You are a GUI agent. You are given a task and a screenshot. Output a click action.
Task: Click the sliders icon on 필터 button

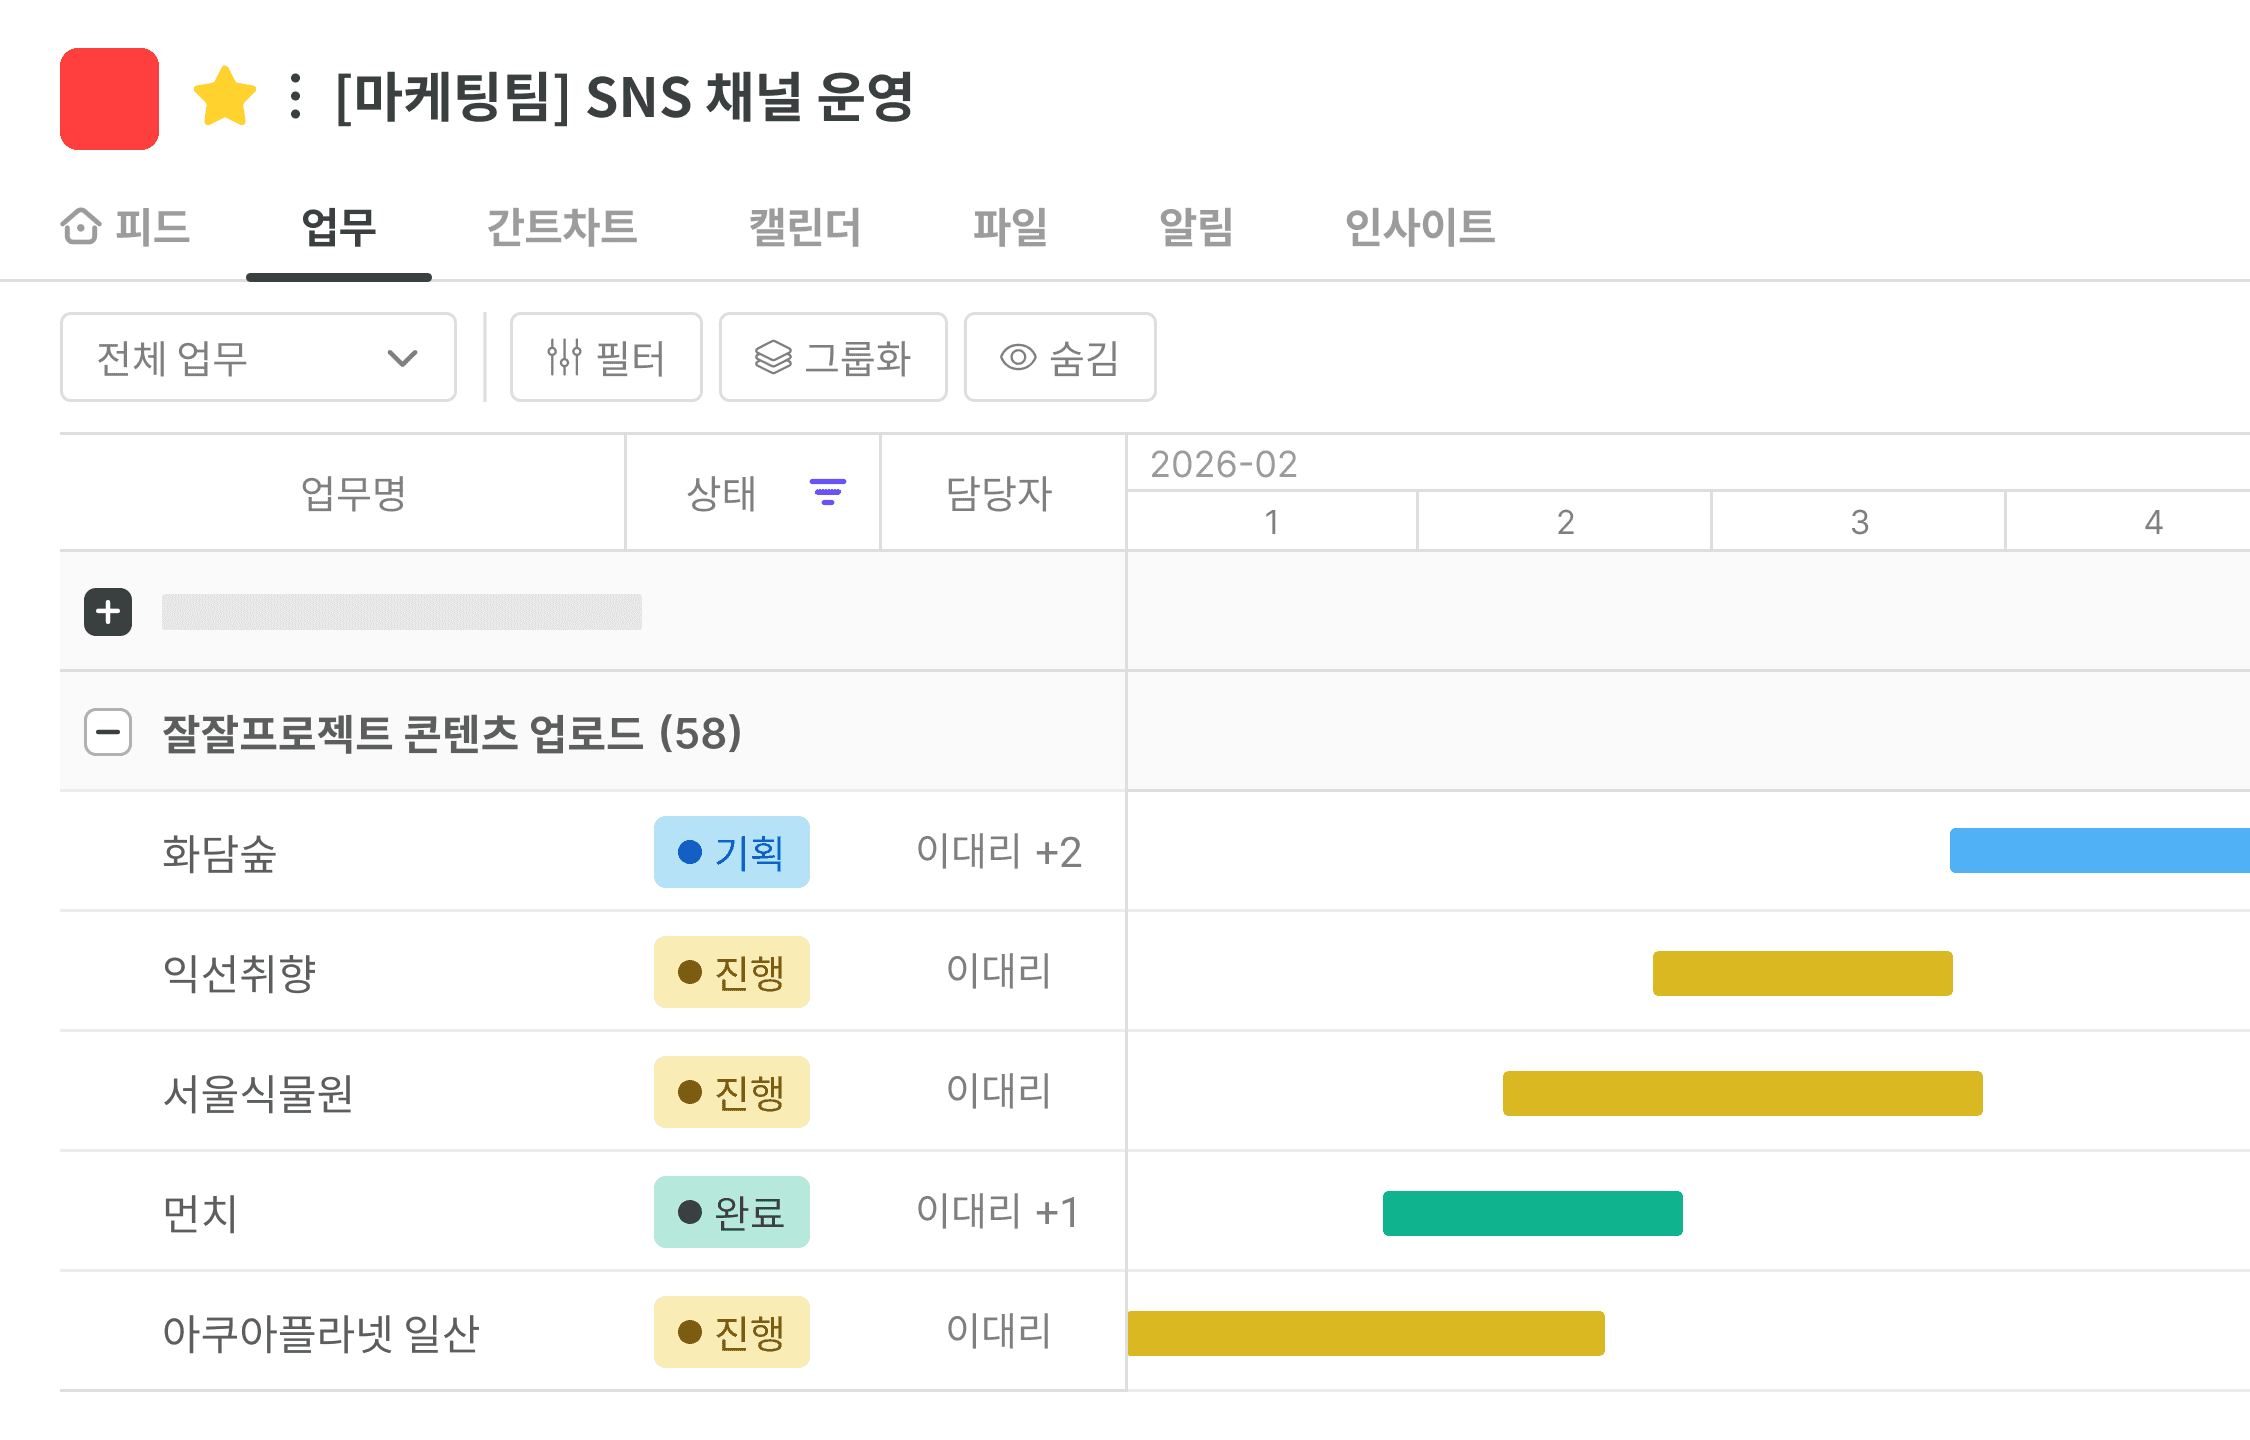pyautogui.click(x=564, y=357)
